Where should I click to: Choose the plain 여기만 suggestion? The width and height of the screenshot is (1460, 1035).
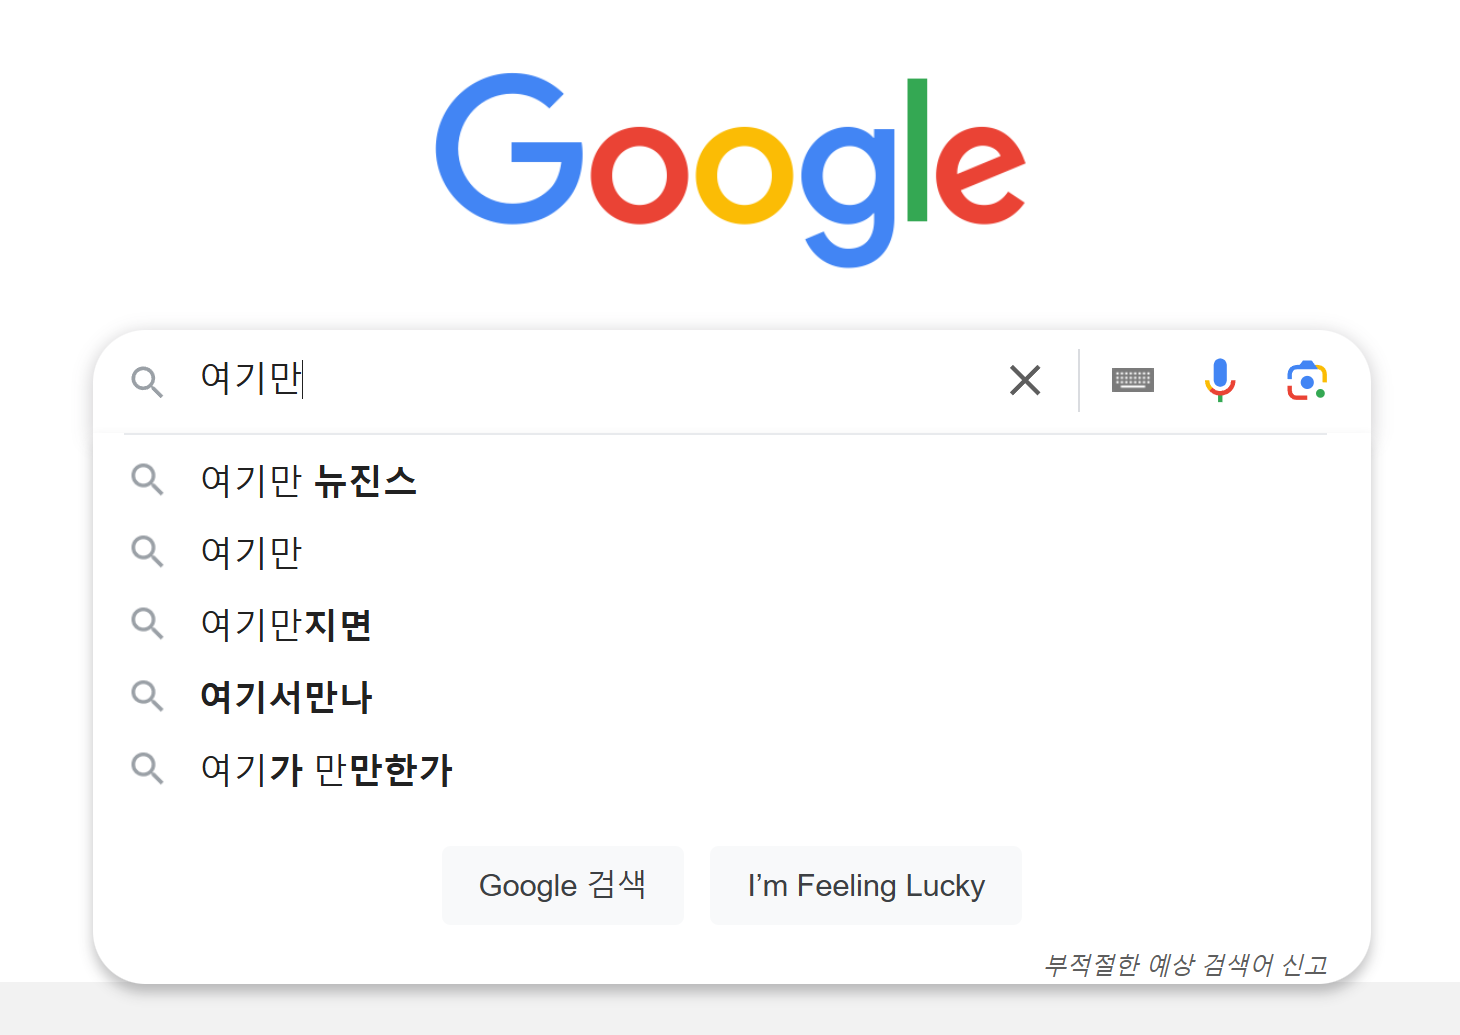(x=251, y=552)
